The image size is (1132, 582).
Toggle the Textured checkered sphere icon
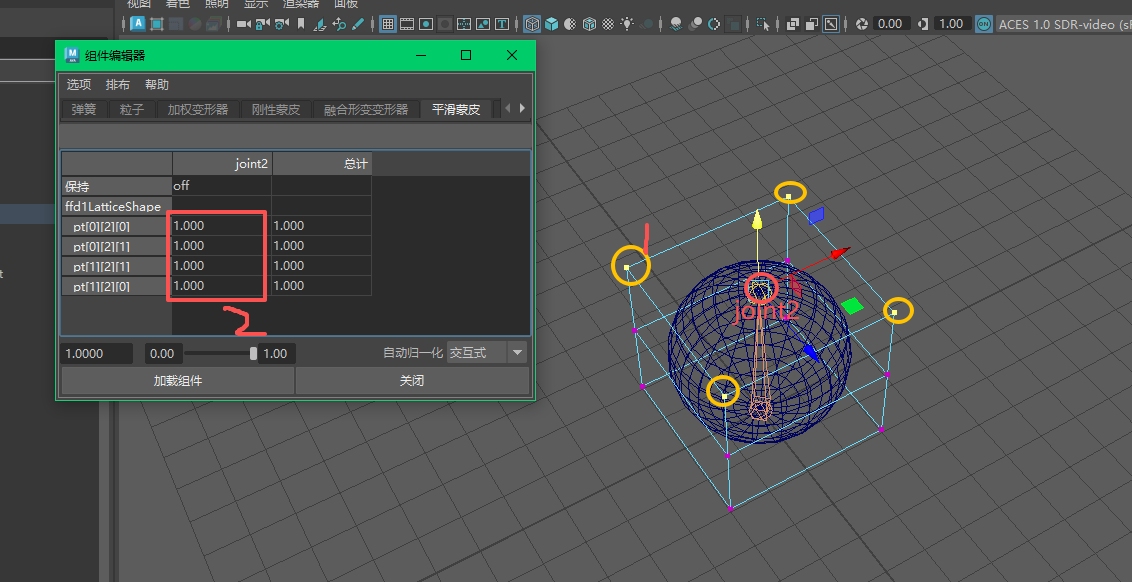[x=608, y=24]
